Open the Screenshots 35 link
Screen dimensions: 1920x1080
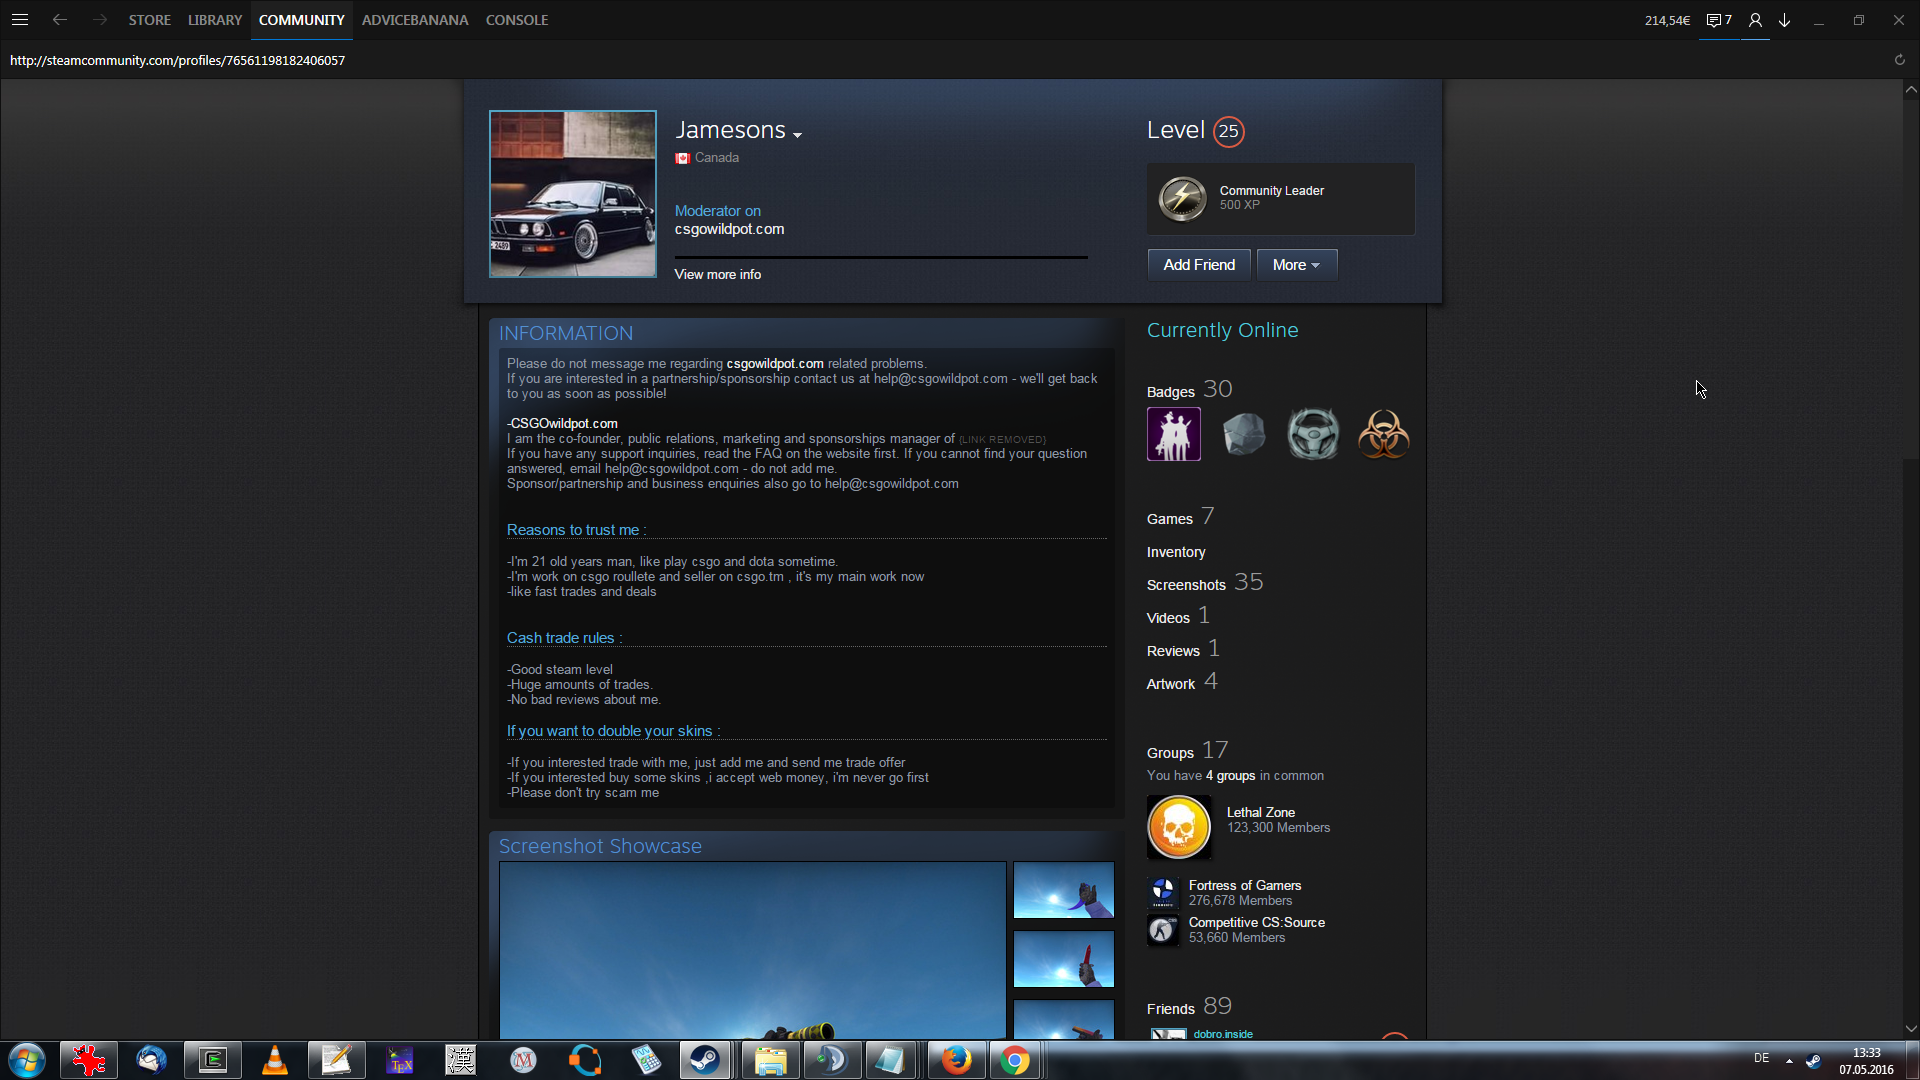pyautogui.click(x=1186, y=585)
